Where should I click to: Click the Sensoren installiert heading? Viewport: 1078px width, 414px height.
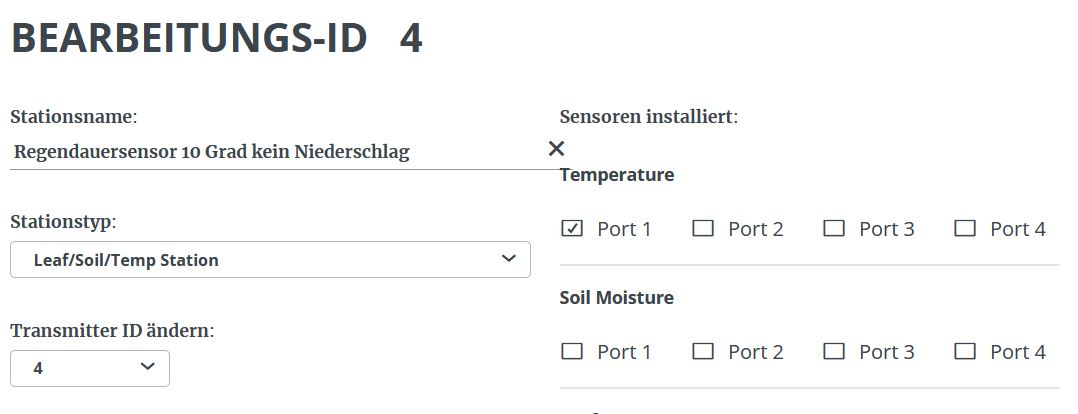(x=648, y=116)
